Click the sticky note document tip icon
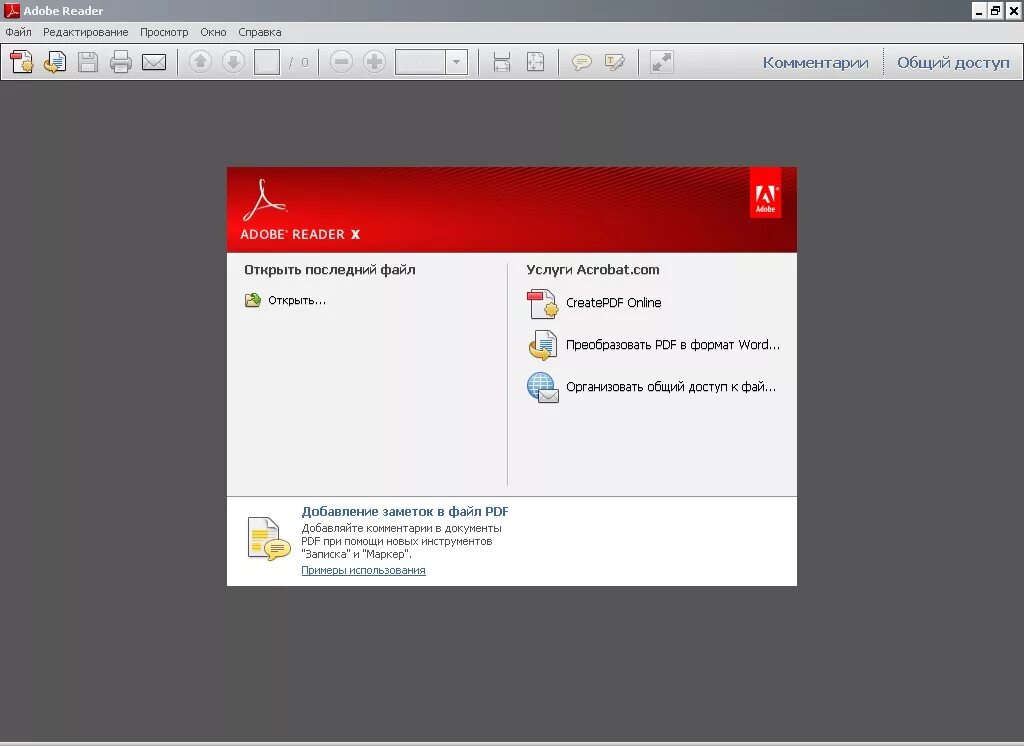Screen dimensions: 1024x746 click(268, 539)
